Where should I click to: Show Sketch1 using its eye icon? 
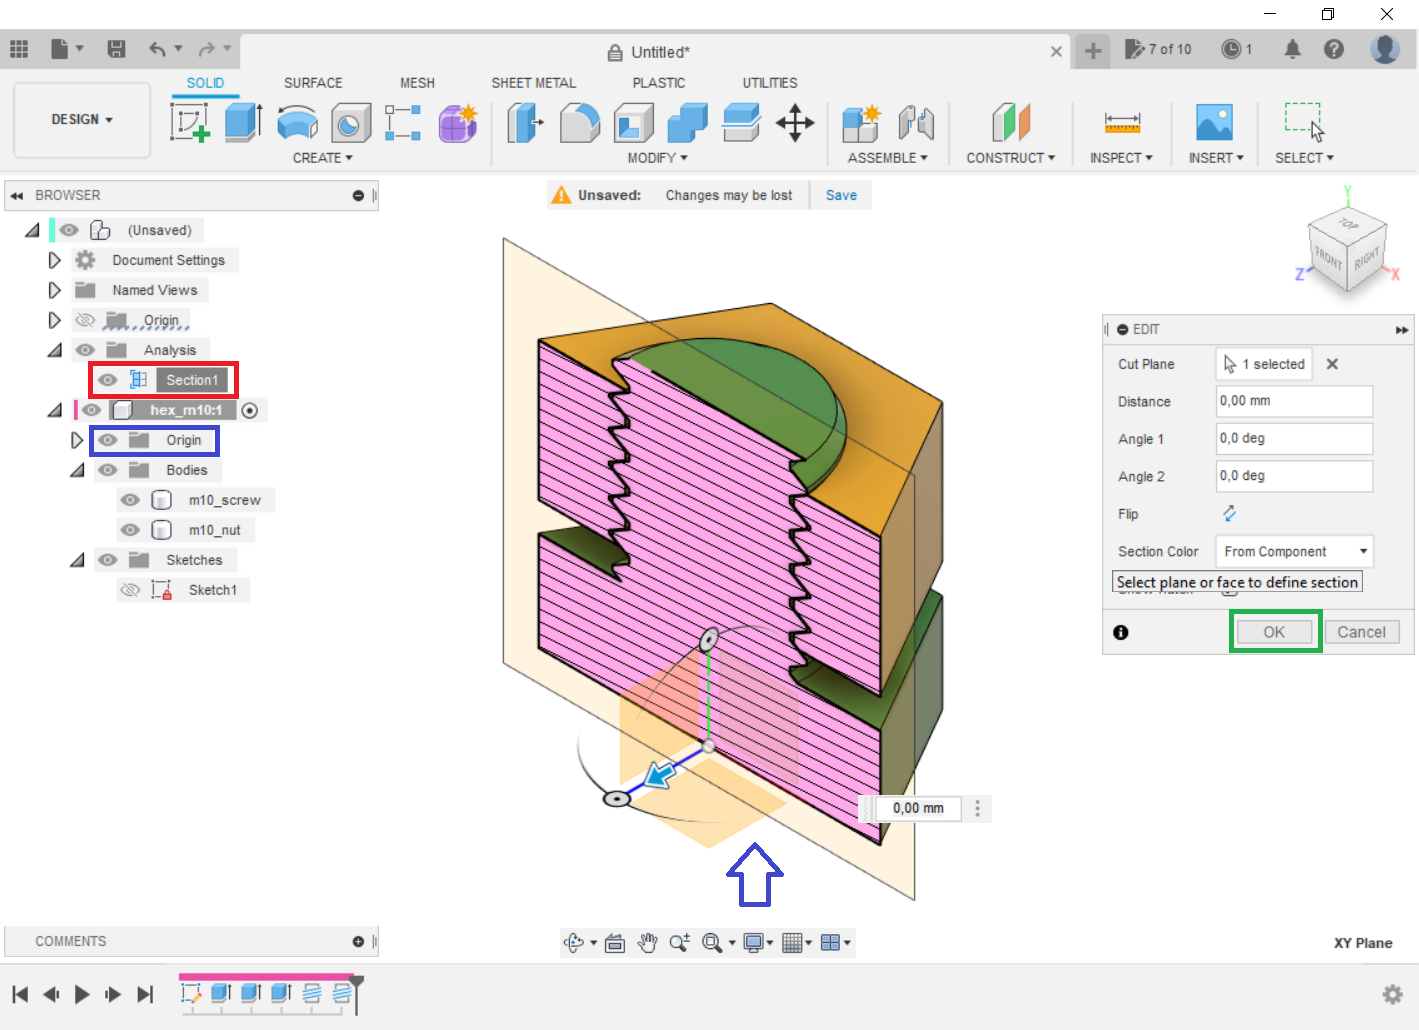tap(130, 590)
